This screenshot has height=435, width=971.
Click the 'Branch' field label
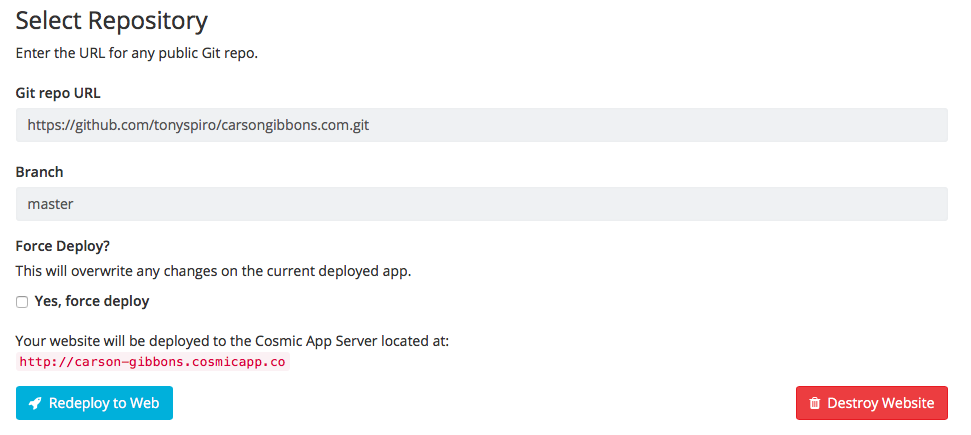40,172
